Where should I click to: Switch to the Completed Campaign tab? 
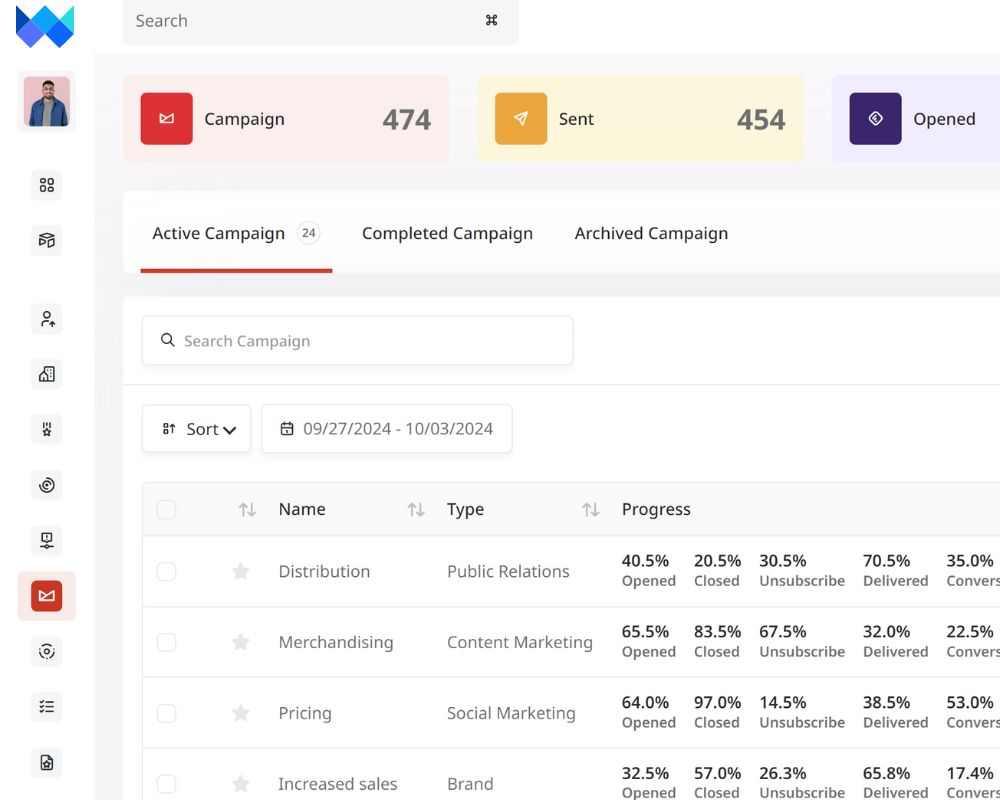click(447, 234)
